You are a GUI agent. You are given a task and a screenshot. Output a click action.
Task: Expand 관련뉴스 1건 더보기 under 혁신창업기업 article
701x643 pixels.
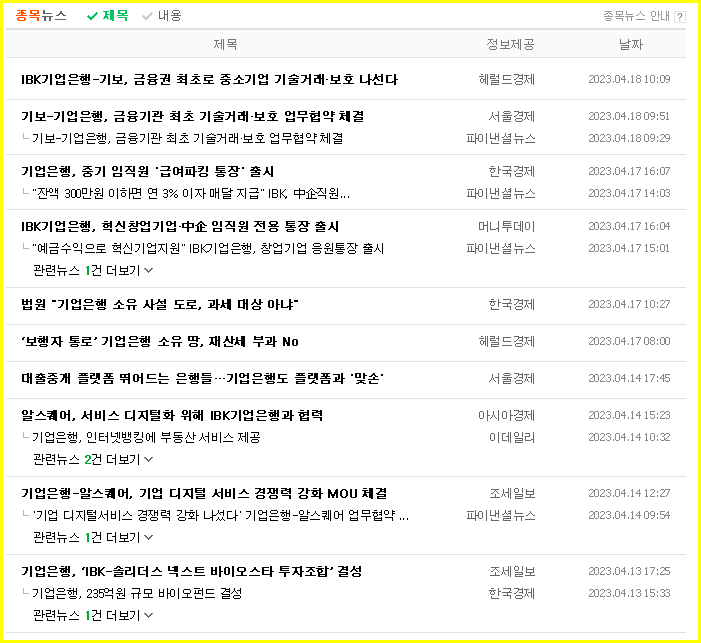tap(93, 271)
